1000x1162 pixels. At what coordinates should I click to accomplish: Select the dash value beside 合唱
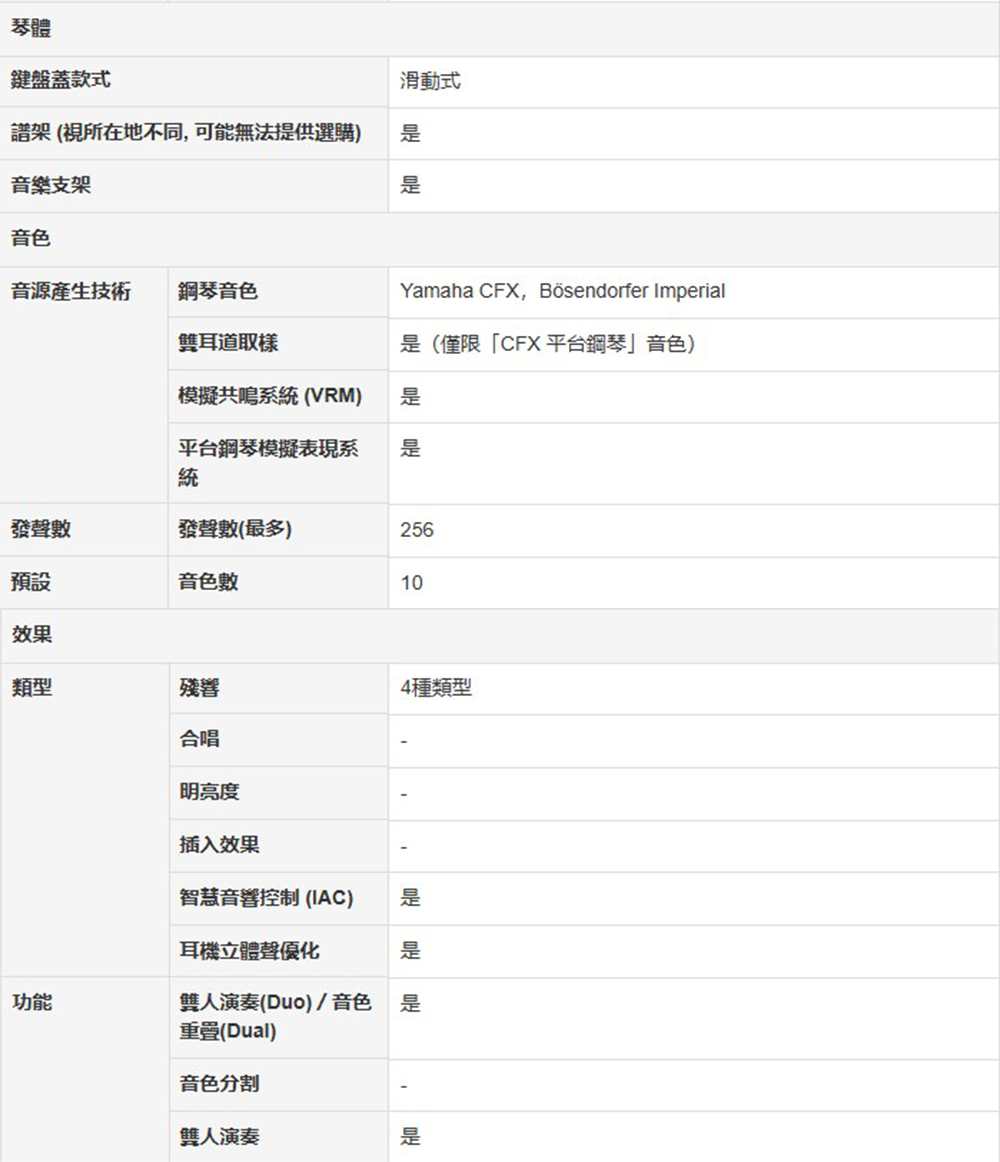point(404,741)
